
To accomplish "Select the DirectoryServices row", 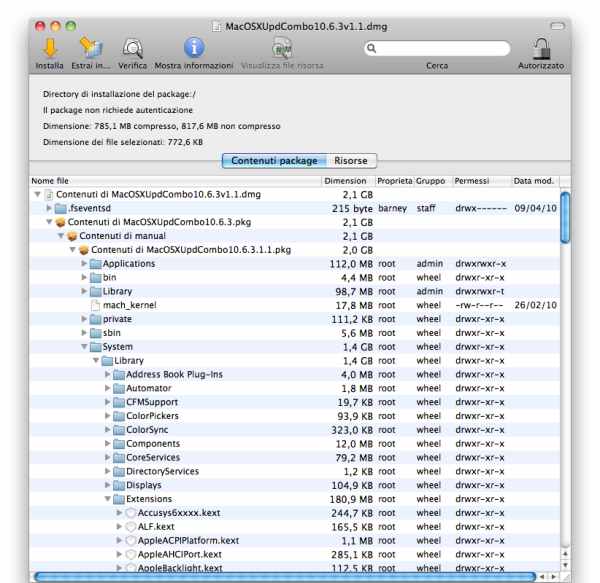I will click(295, 471).
